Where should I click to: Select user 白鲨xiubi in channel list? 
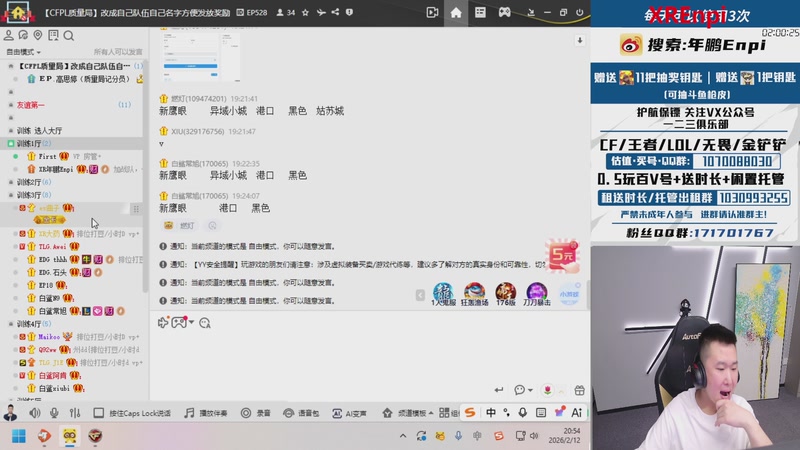pos(55,388)
